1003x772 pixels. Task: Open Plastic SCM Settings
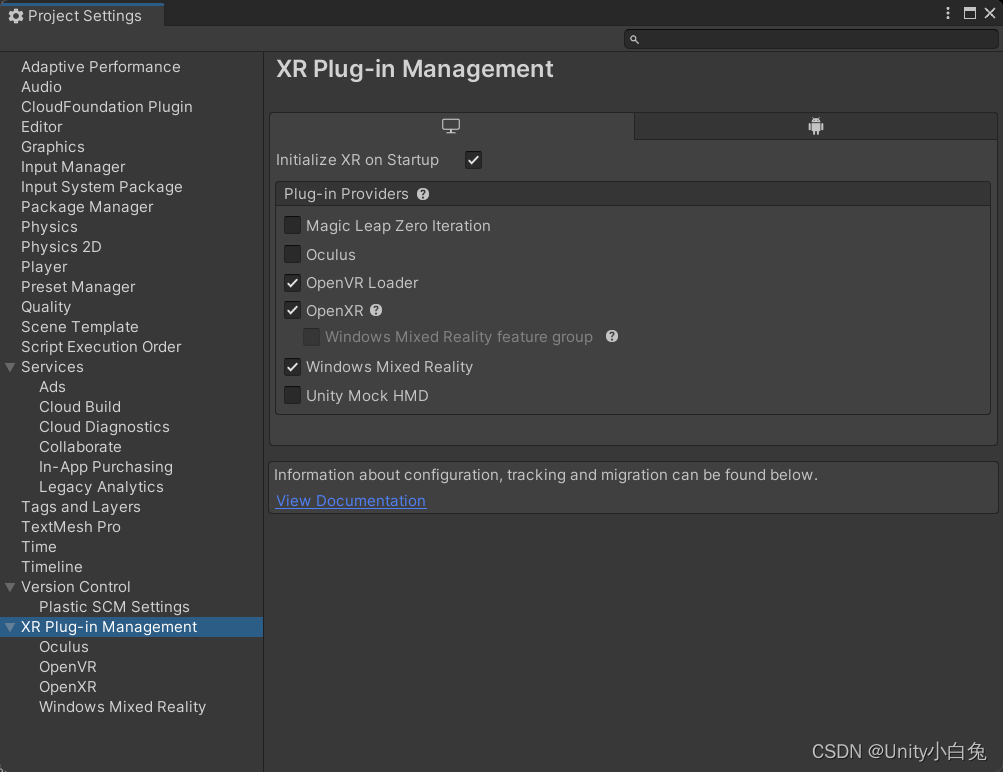pos(114,607)
